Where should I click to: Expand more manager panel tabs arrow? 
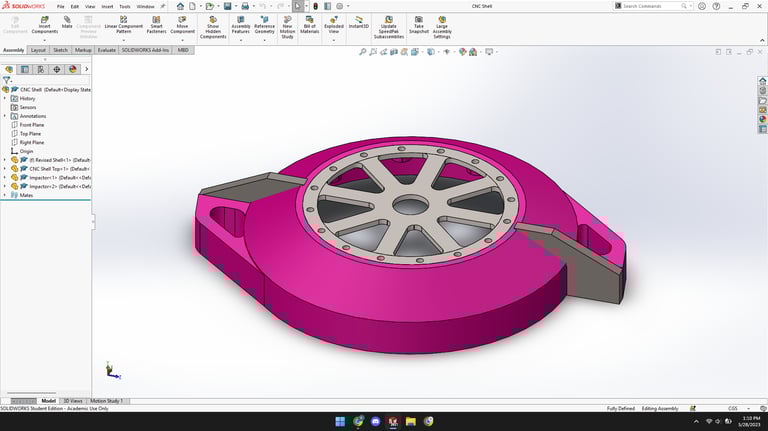point(87,70)
